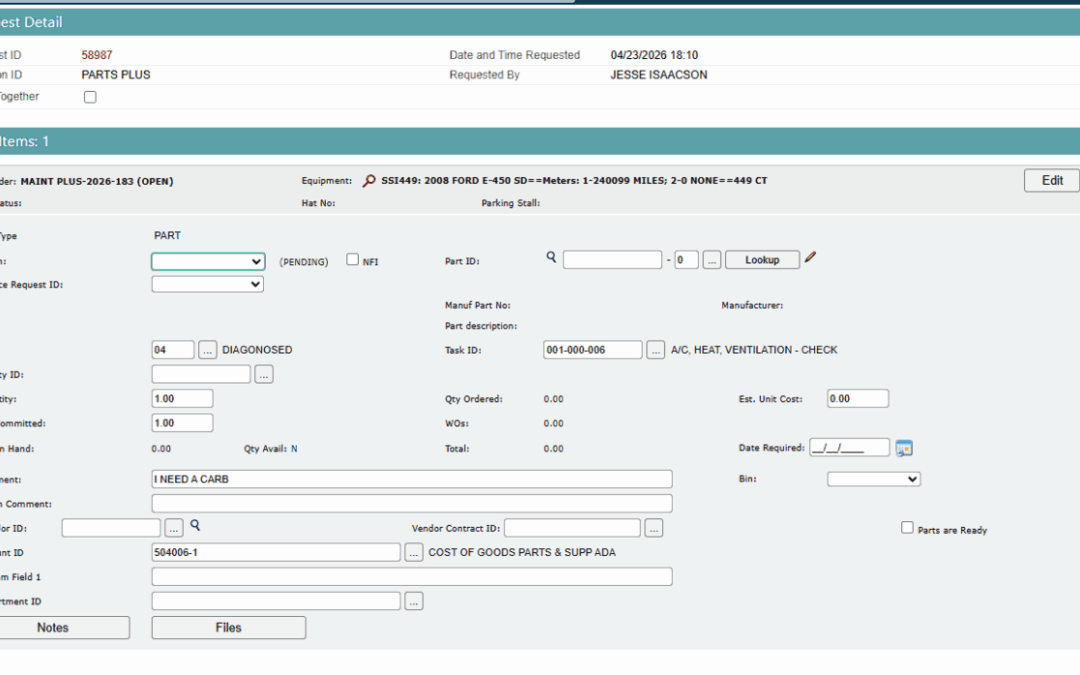The image size is (1080, 675).
Task: Open the Task ID ellipsis browse
Action: point(655,350)
